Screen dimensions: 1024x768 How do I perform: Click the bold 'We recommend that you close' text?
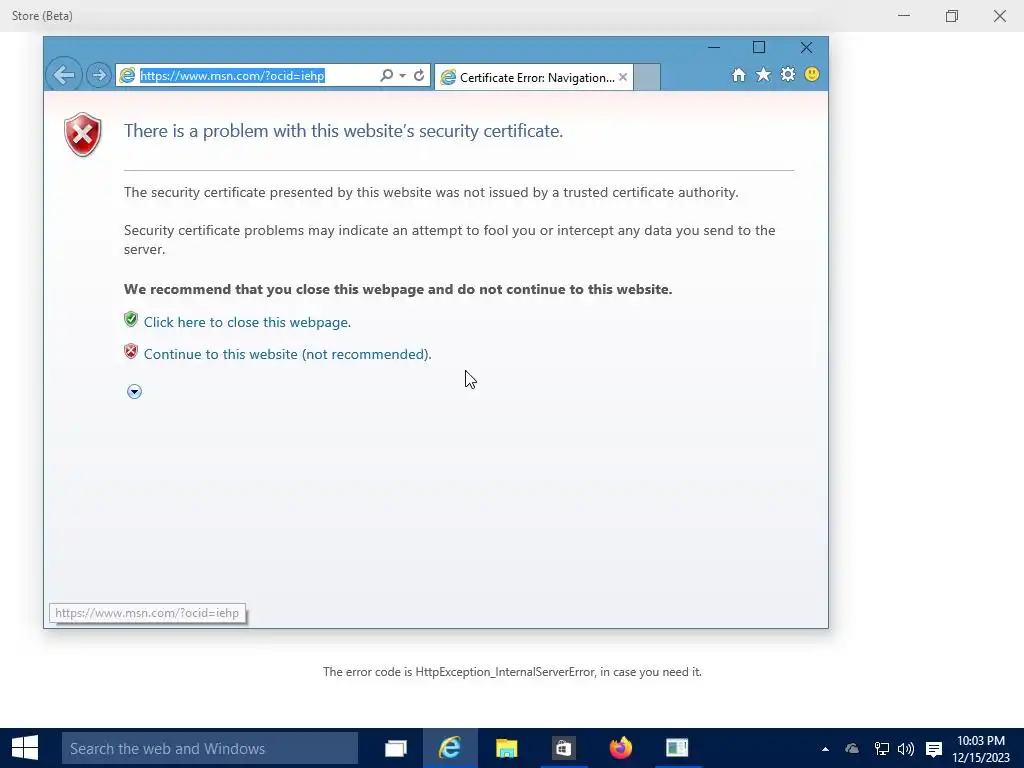(398, 289)
